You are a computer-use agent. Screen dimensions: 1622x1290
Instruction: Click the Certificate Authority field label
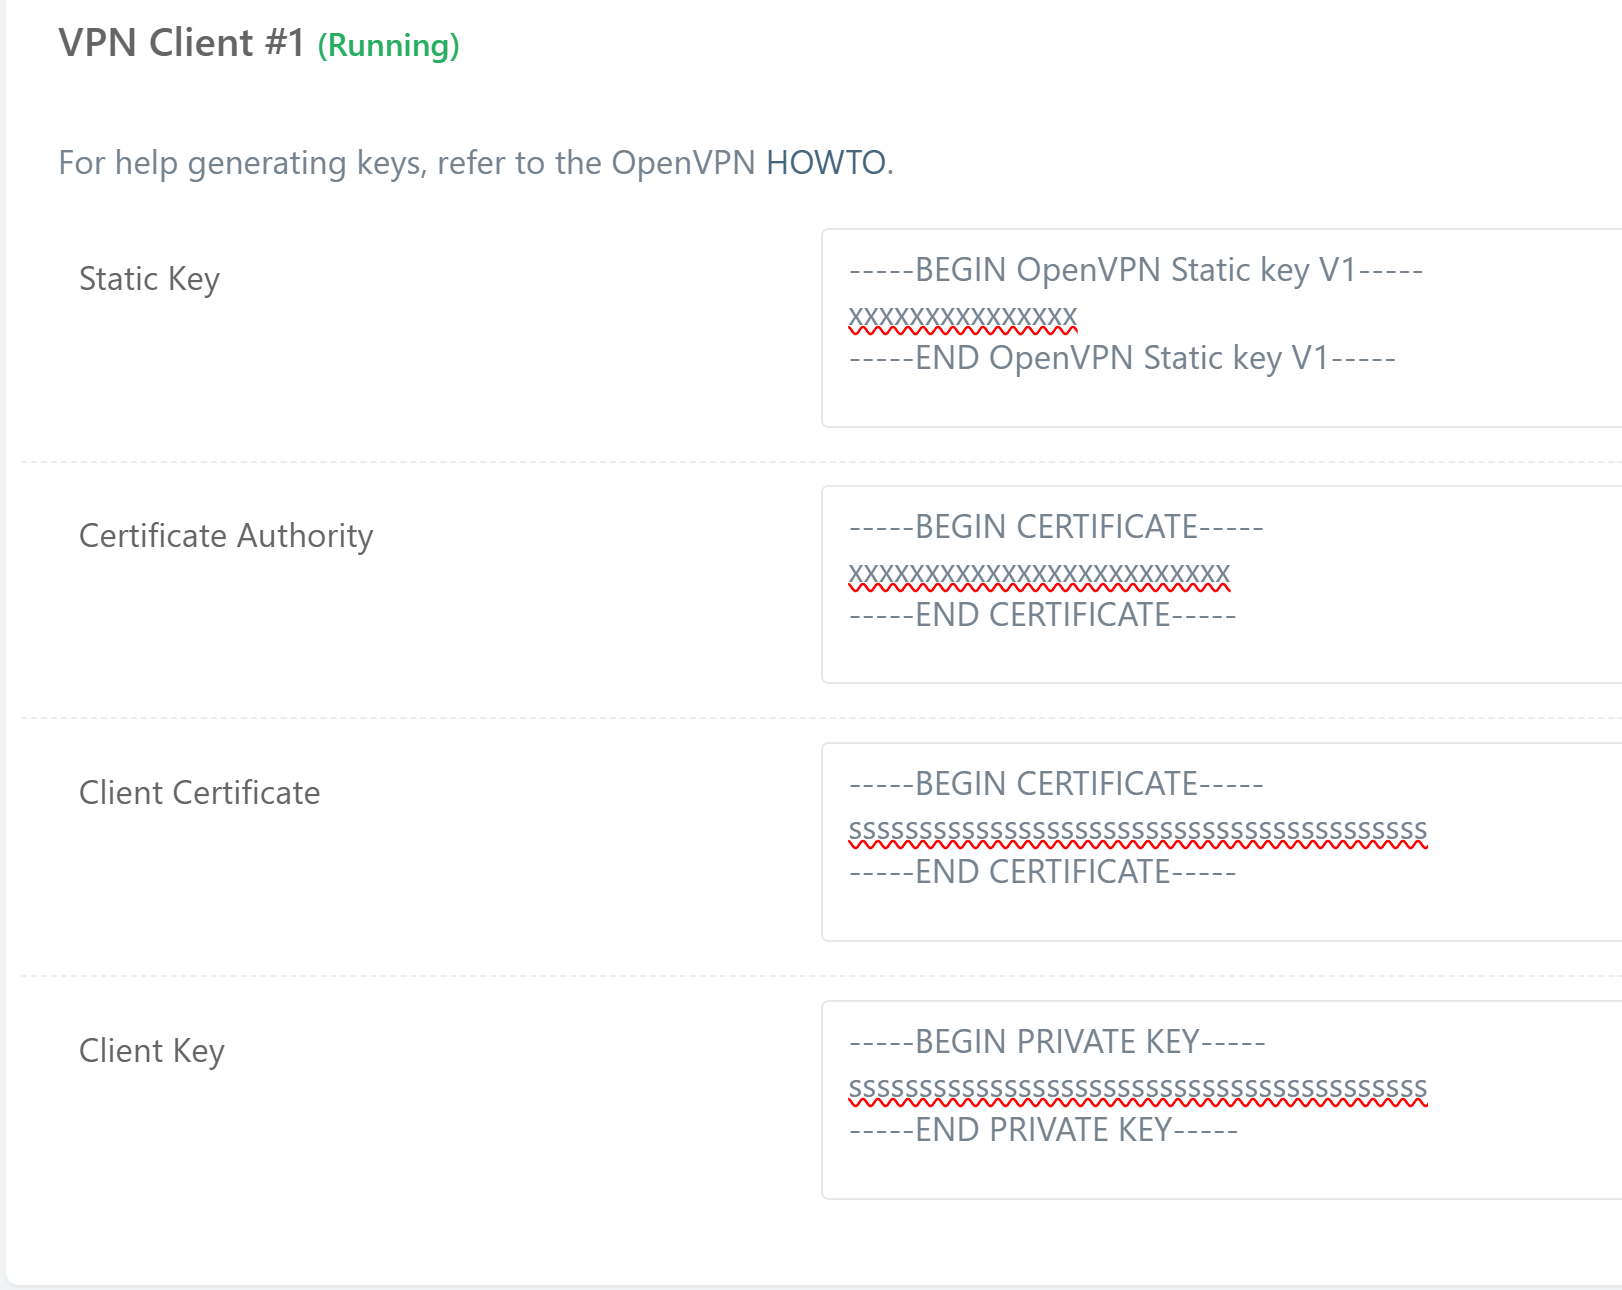[x=226, y=535]
